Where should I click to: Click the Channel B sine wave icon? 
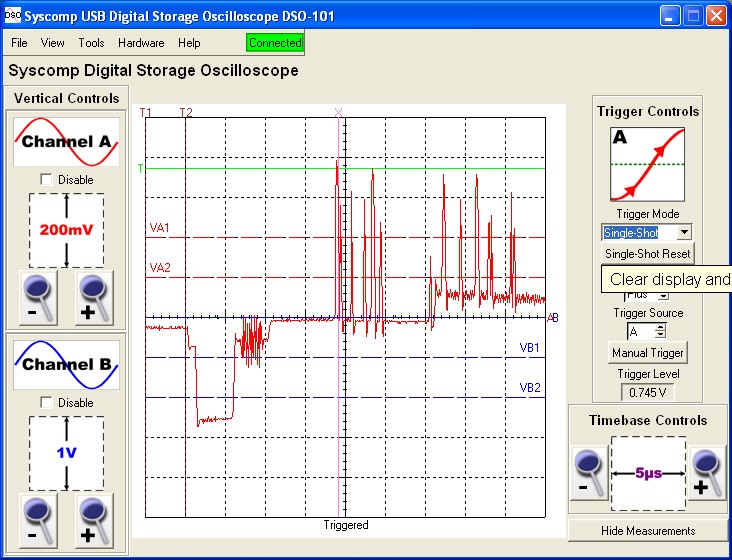coord(66,365)
